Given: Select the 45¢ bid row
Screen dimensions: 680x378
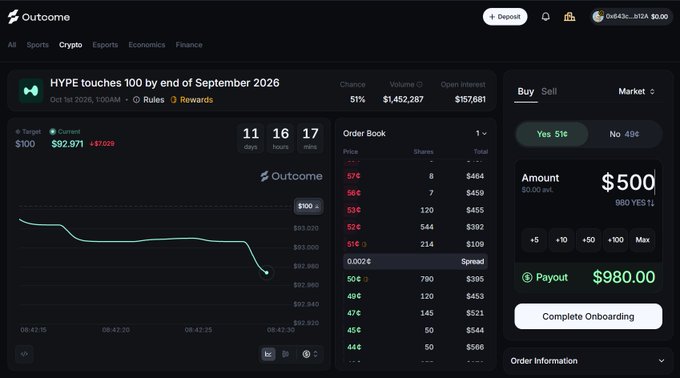Looking at the screenshot, I should pos(415,330).
